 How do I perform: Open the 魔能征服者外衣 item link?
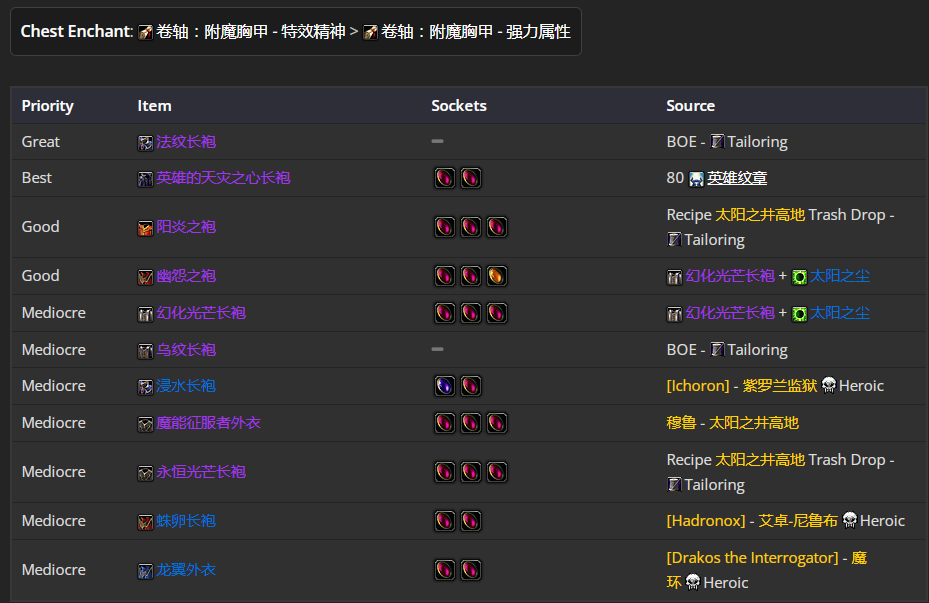(x=209, y=423)
